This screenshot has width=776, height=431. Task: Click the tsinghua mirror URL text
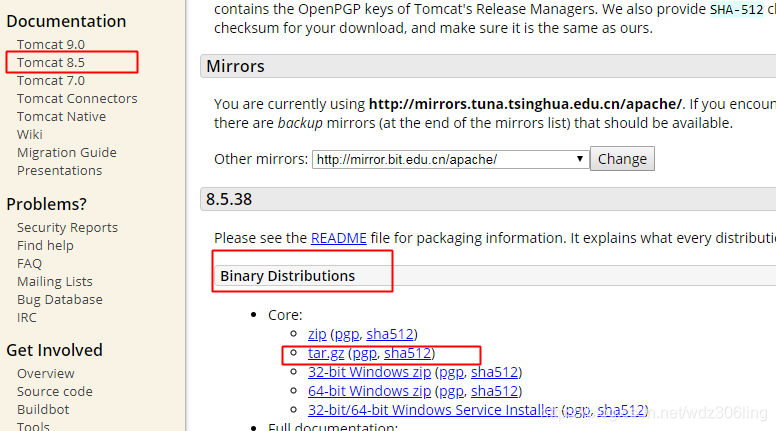(526, 104)
